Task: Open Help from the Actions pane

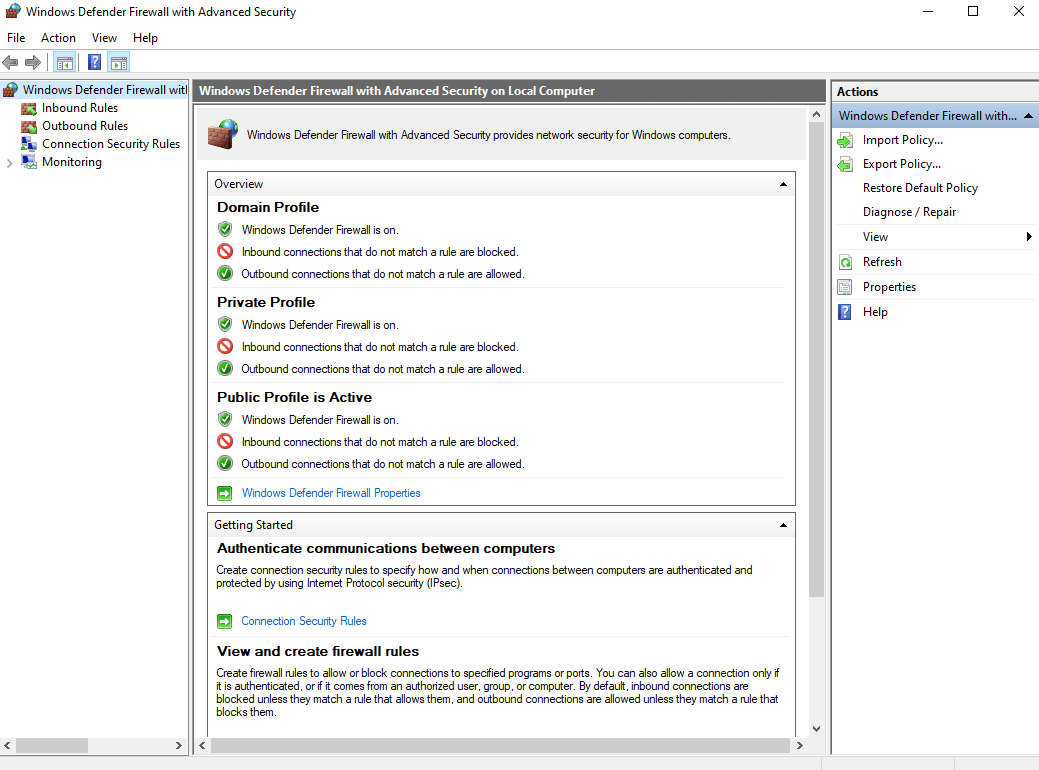Action: click(875, 311)
